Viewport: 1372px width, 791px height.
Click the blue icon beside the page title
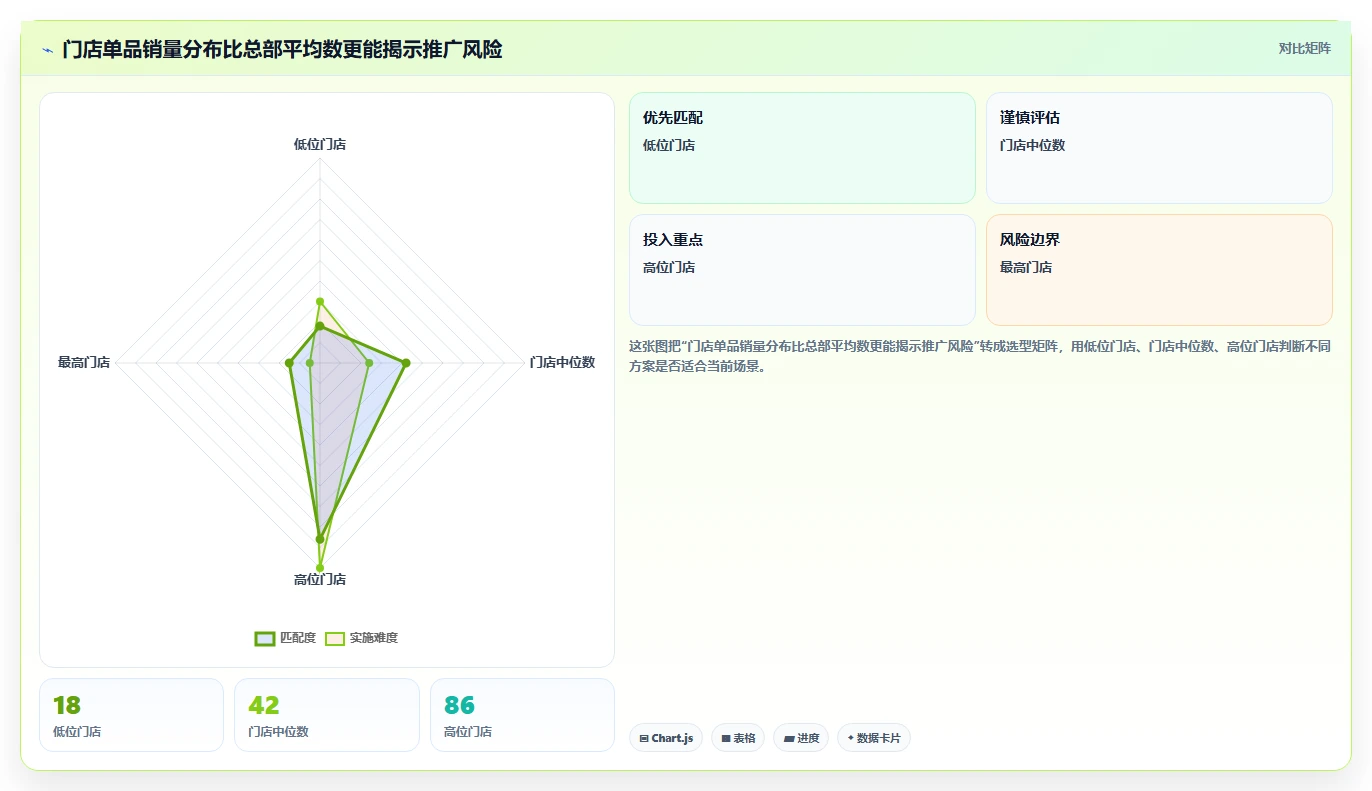(x=47, y=49)
